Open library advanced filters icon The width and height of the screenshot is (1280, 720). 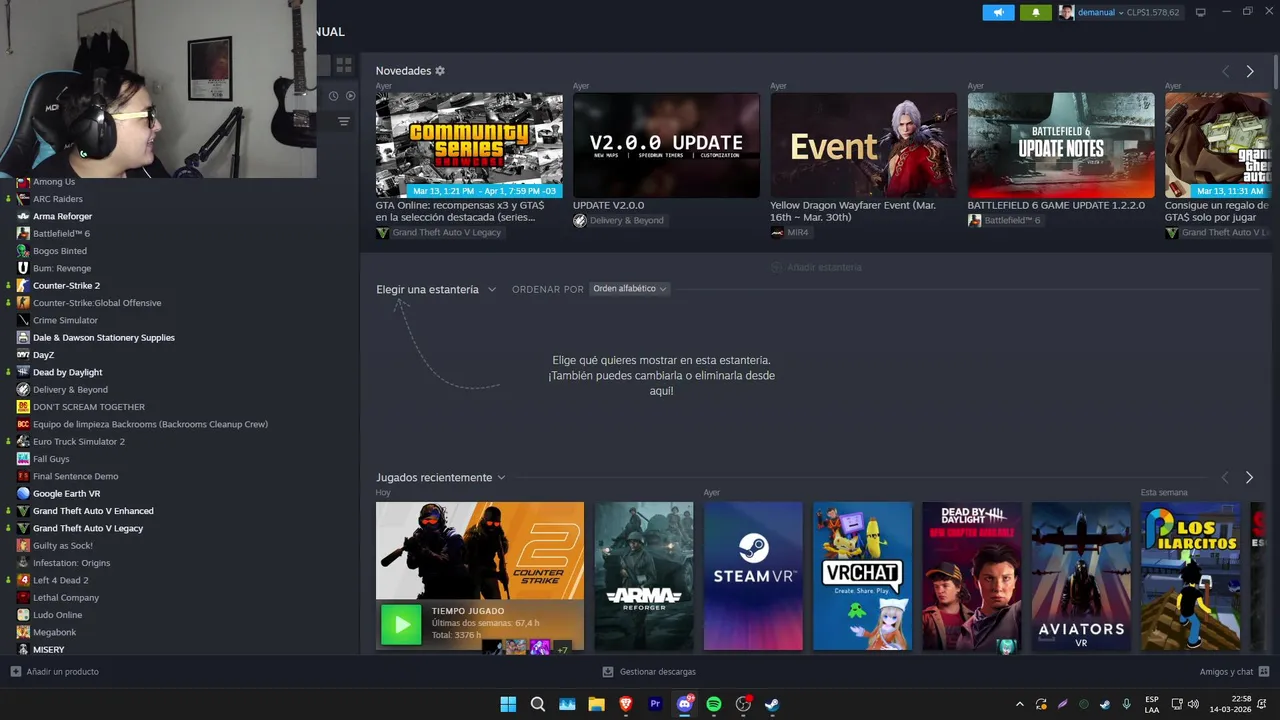343,121
